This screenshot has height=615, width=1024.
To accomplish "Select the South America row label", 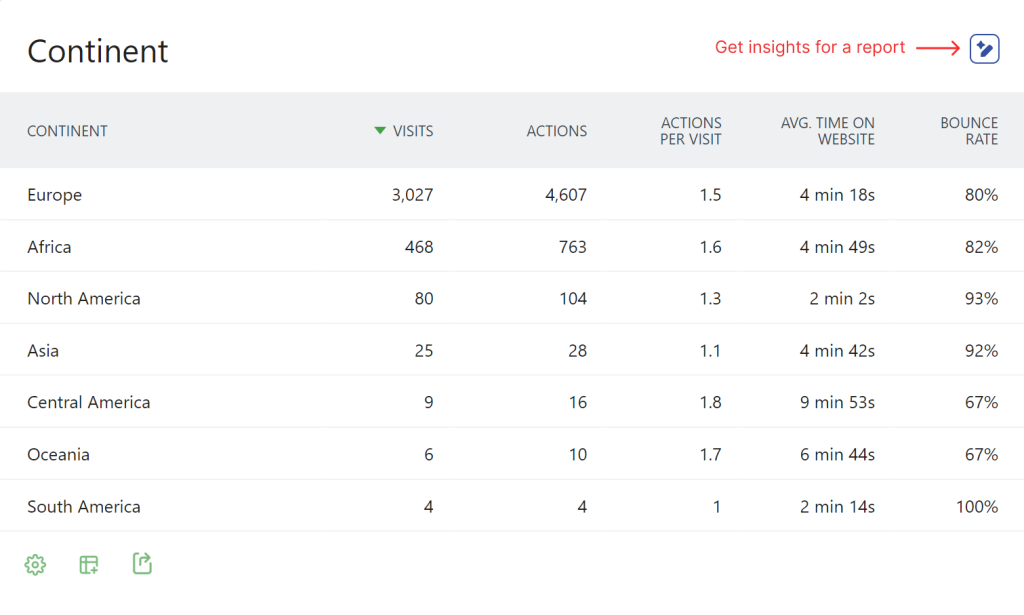I will pyautogui.click(x=84, y=507).
